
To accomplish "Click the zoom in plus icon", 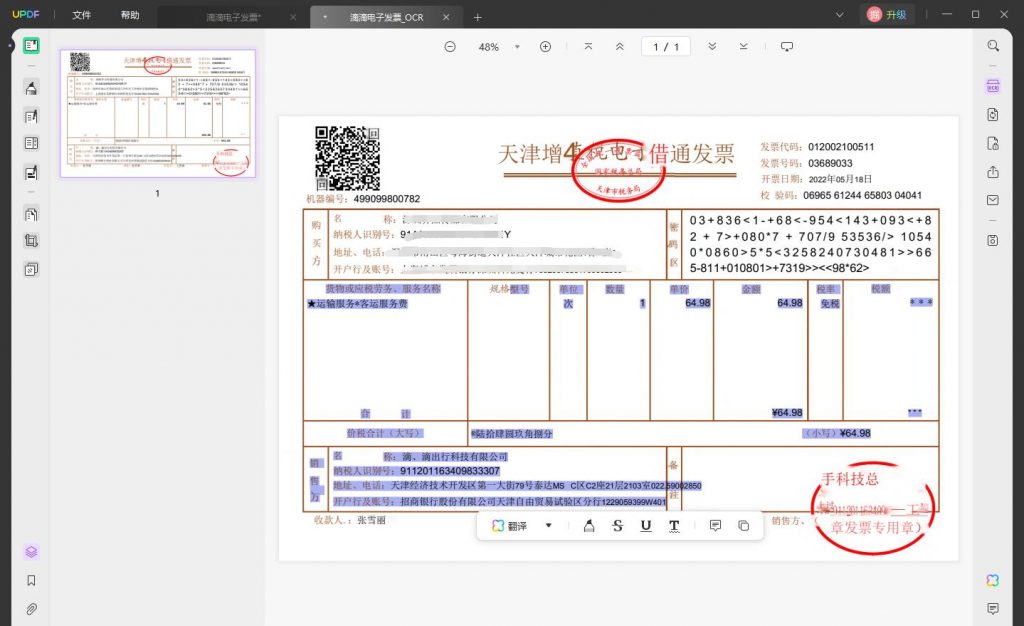I will tap(545, 46).
